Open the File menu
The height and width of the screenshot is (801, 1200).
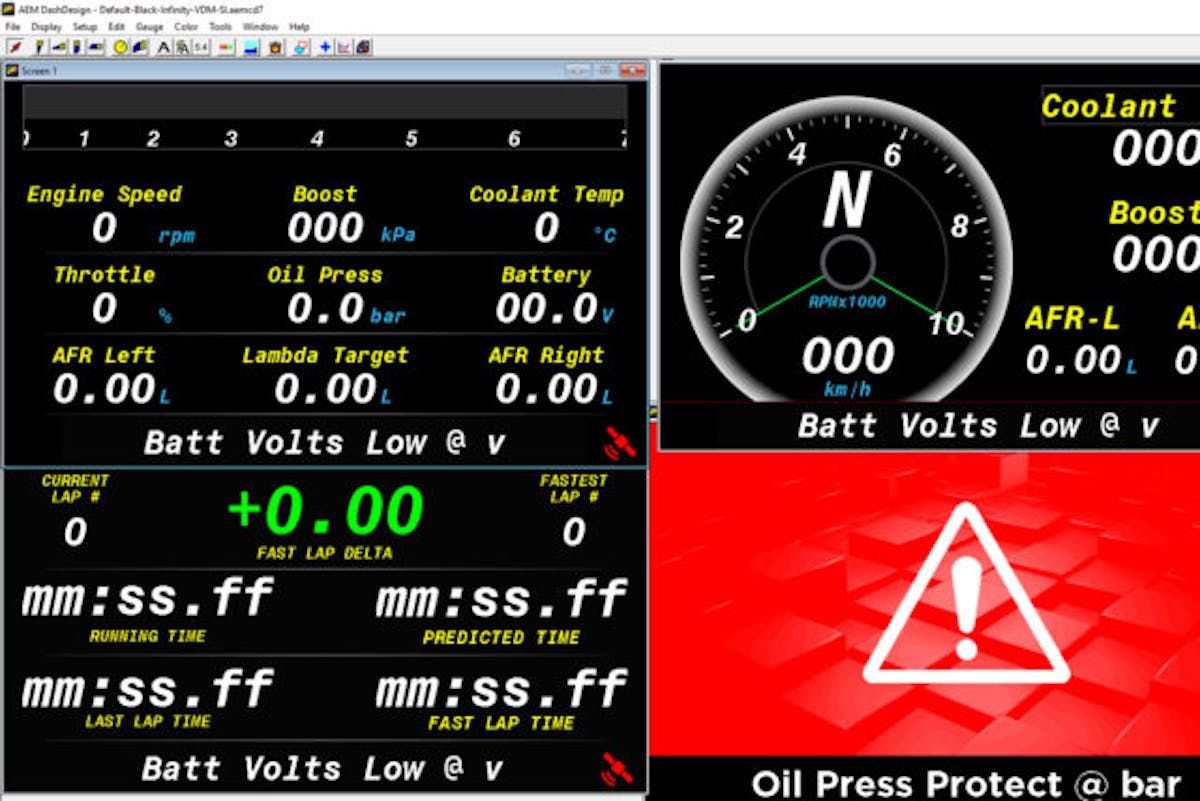13,27
